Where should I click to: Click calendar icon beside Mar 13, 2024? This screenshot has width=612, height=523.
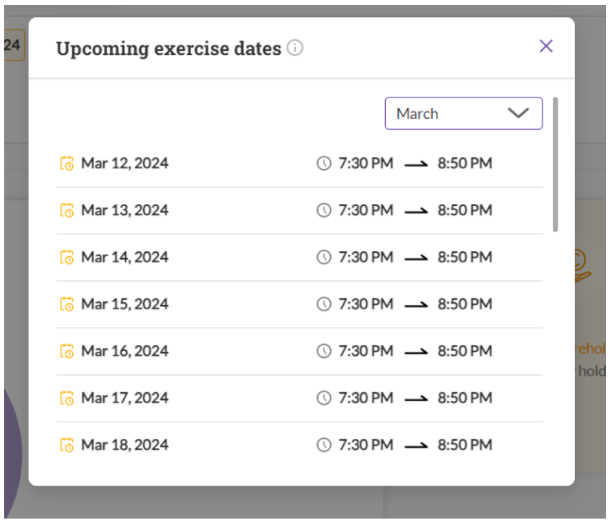(67, 210)
